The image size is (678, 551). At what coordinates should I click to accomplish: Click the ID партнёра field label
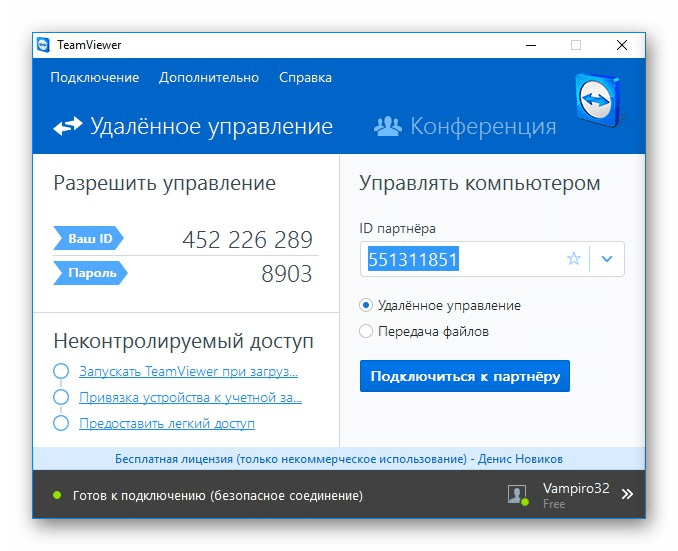pyautogui.click(x=397, y=228)
